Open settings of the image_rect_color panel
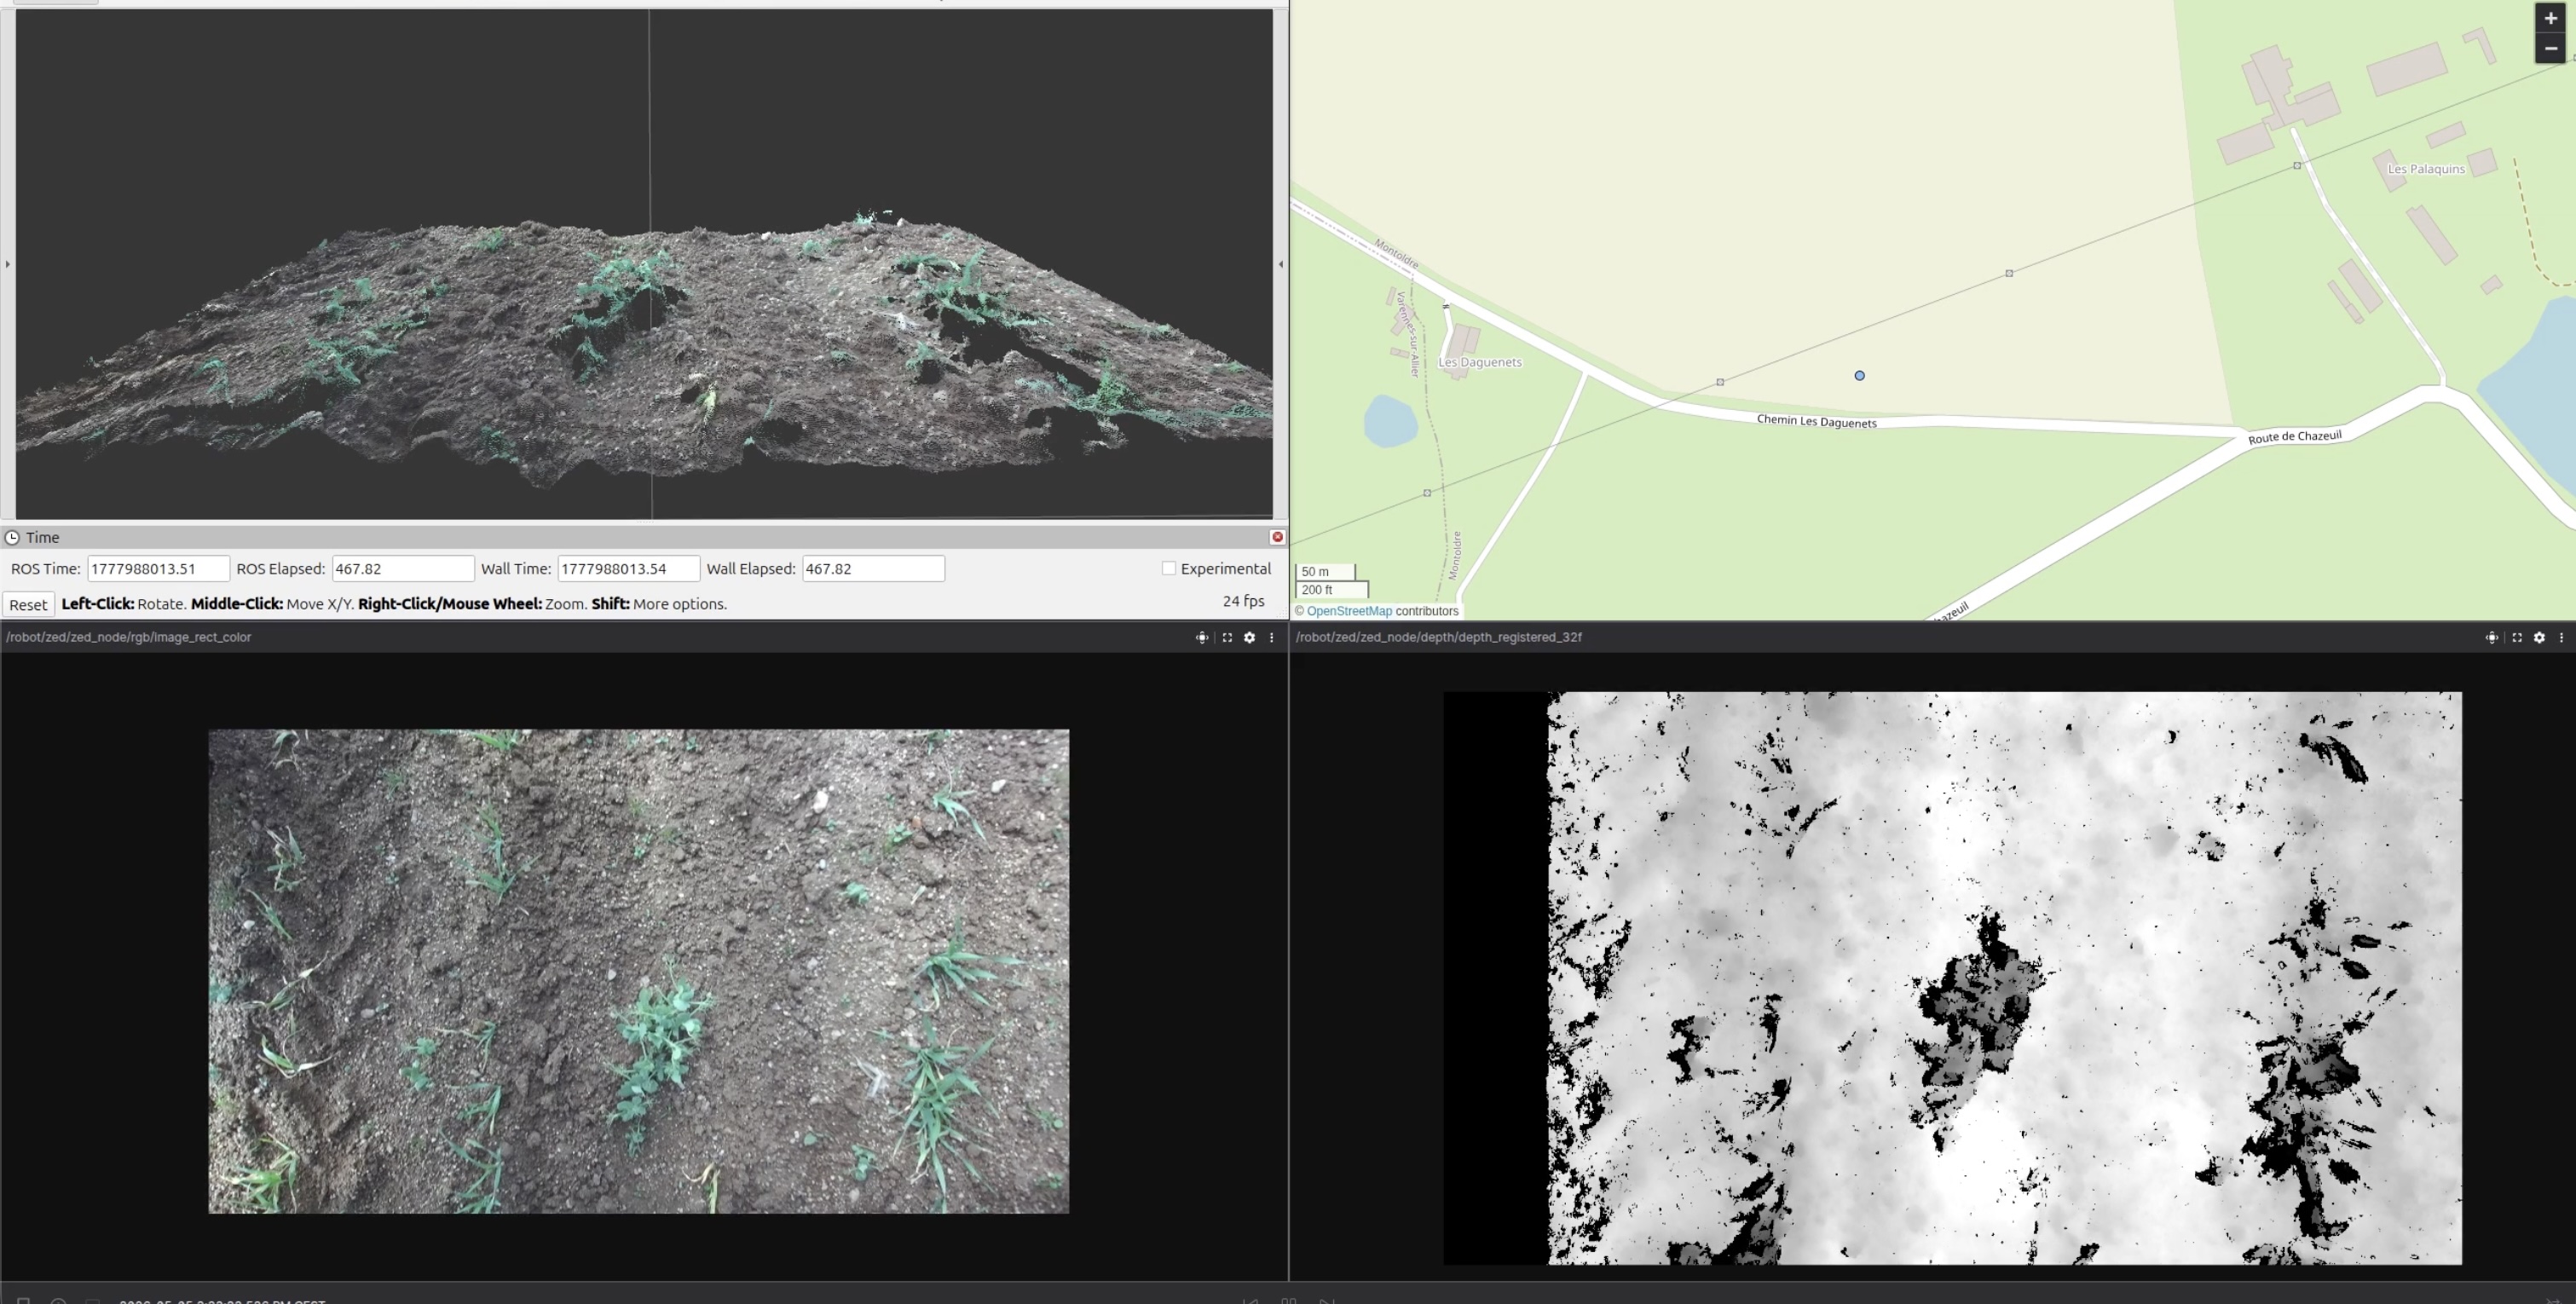Screen dimensions: 2576x1304 1249,637
